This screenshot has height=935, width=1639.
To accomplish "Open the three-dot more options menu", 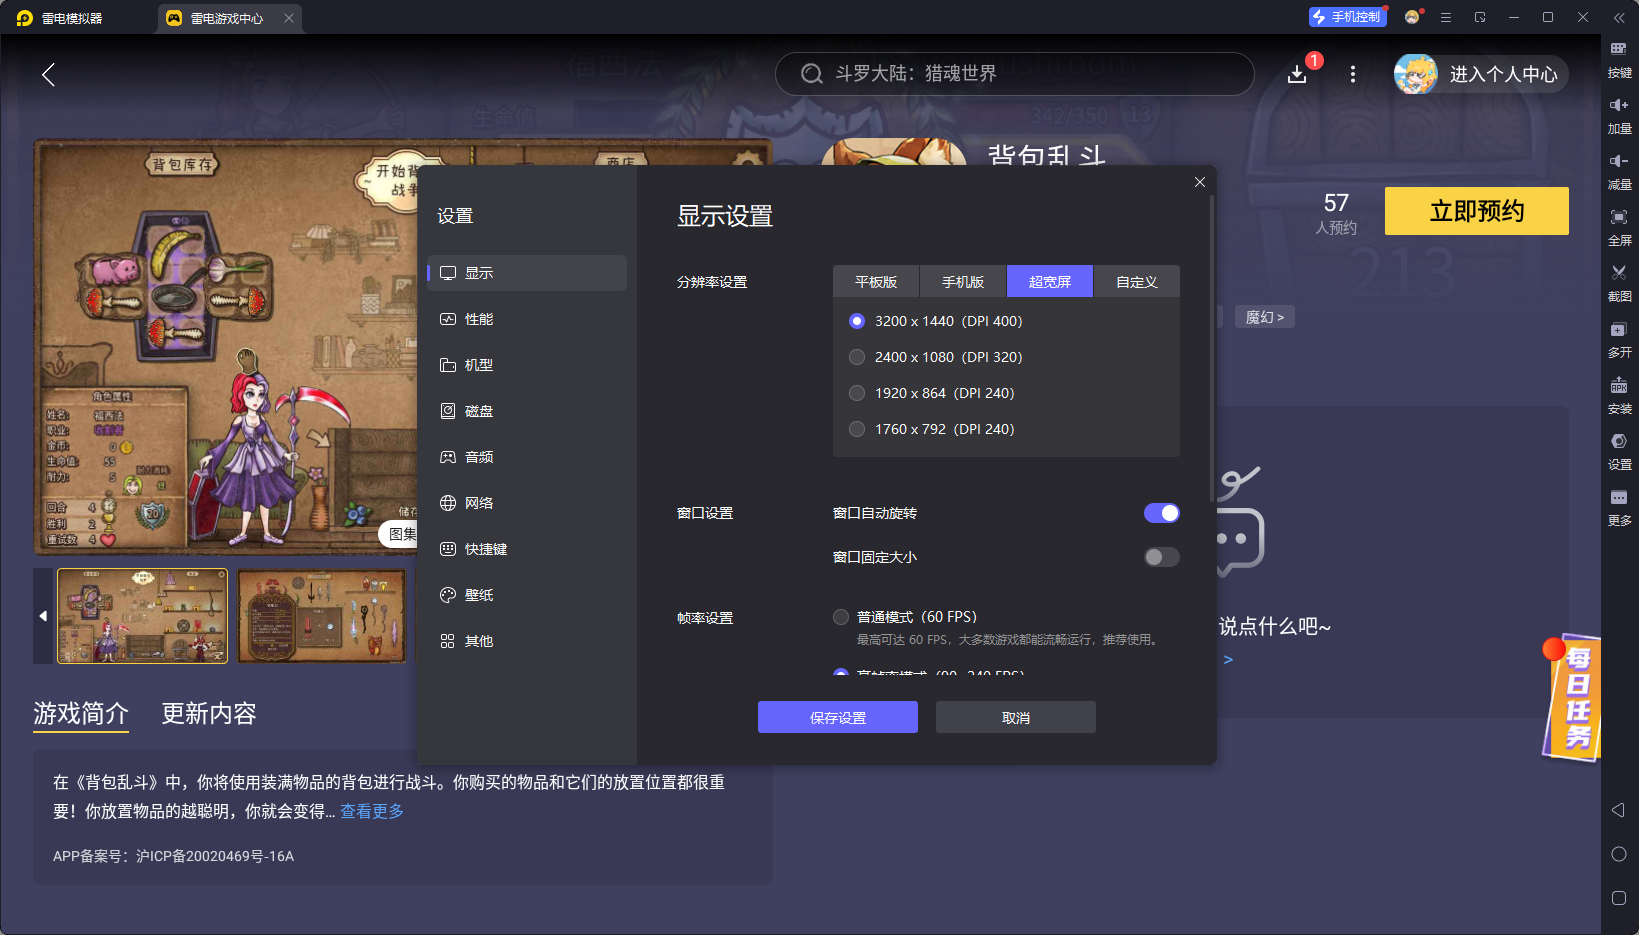I will [x=1353, y=74].
